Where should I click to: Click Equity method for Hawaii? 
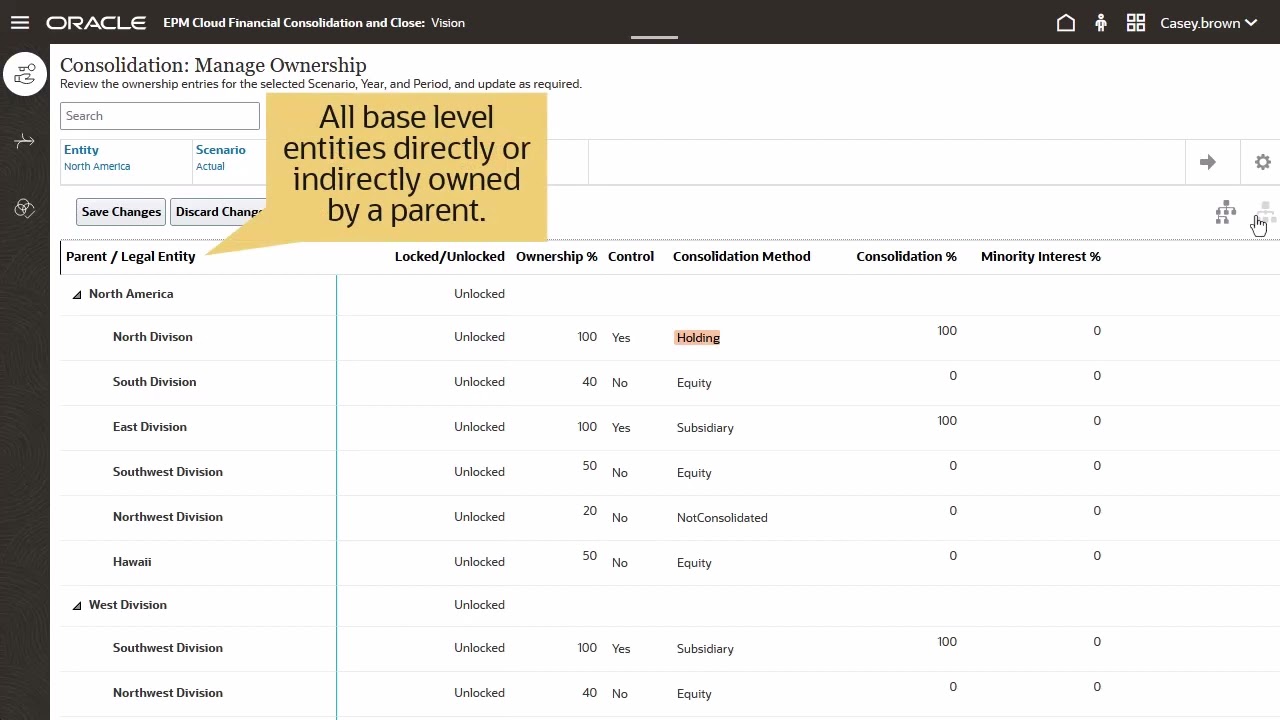point(694,563)
